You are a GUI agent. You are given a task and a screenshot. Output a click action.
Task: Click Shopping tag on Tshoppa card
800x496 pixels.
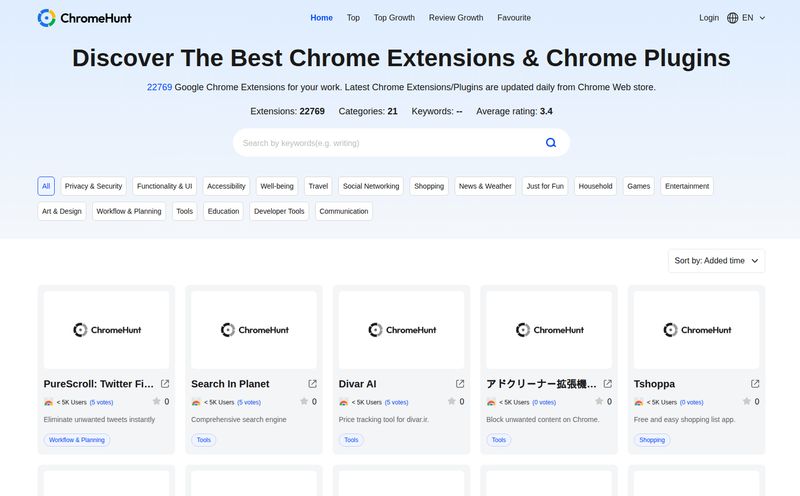[652, 440]
